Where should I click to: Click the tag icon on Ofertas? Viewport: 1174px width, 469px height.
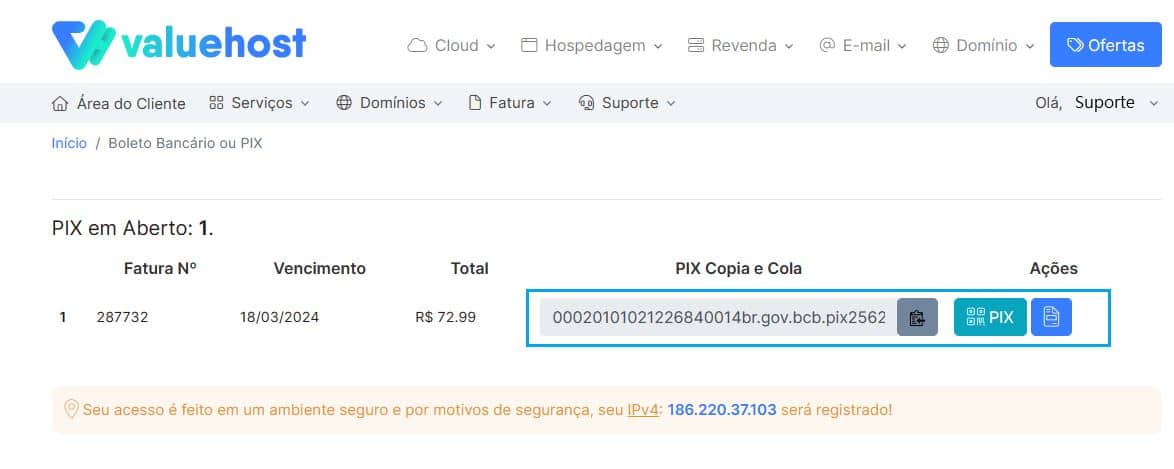[1075, 45]
